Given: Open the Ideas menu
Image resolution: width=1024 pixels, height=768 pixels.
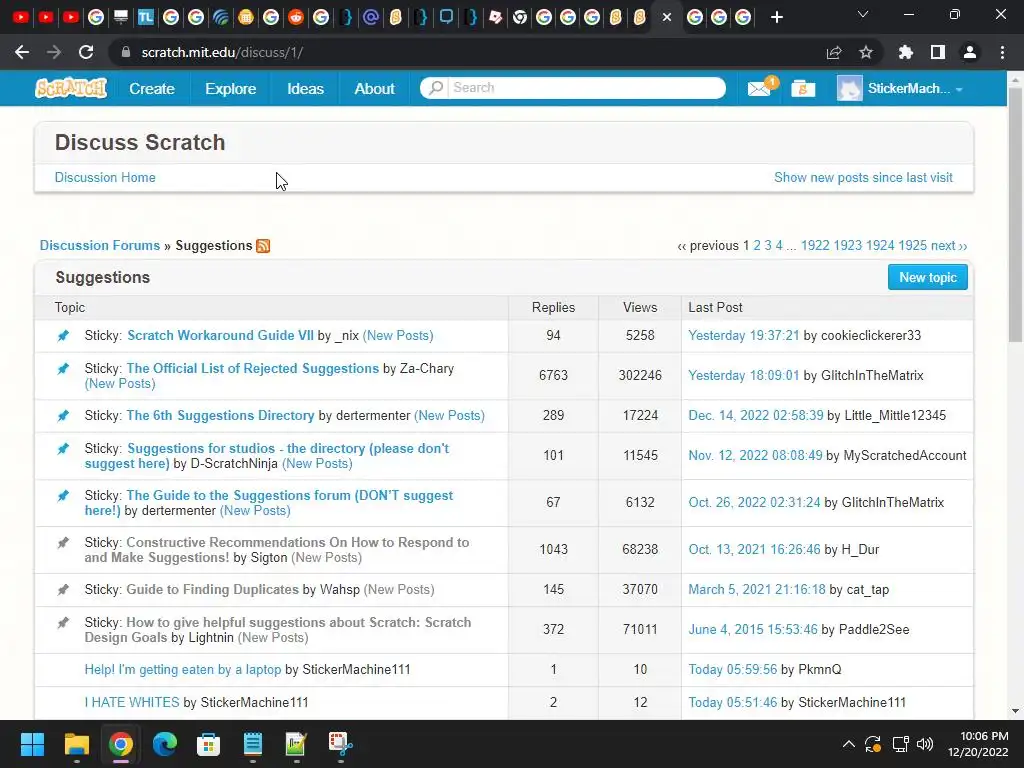Looking at the screenshot, I should [x=305, y=88].
